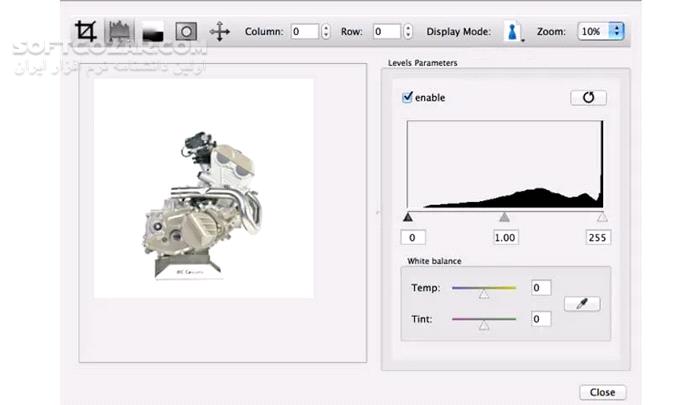Image resolution: width=700 pixels, height=405 pixels.
Task: Click the midtone gamma levels marker
Action: click(x=504, y=217)
